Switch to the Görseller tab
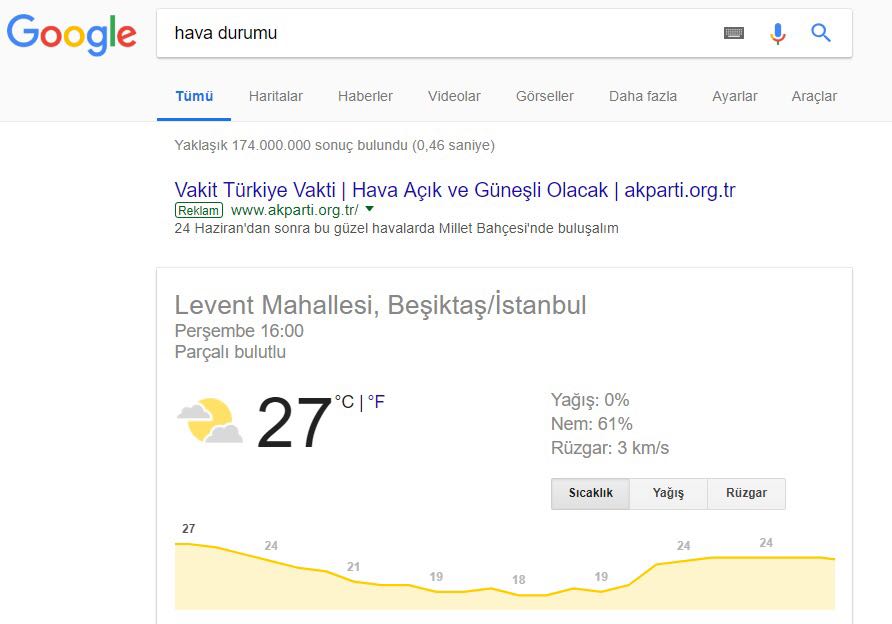The image size is (892, 624). [544, 96]
